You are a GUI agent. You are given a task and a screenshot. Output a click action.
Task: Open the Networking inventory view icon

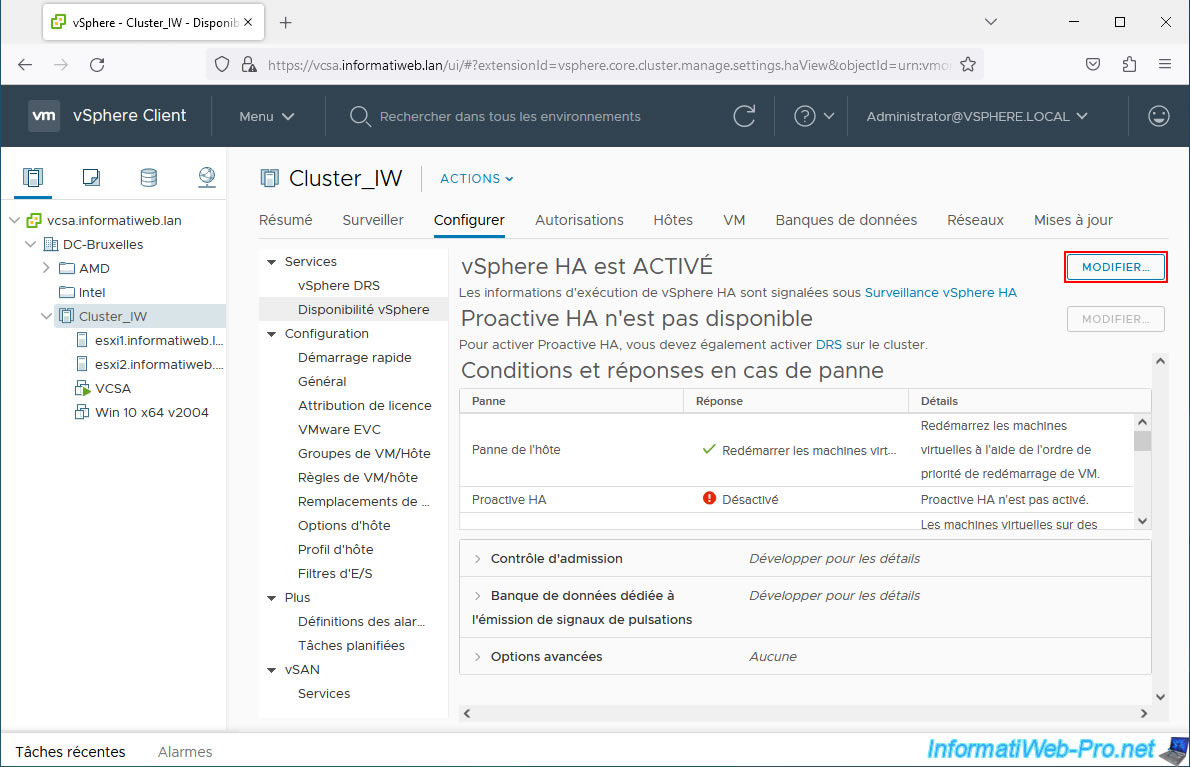point(206,178)
